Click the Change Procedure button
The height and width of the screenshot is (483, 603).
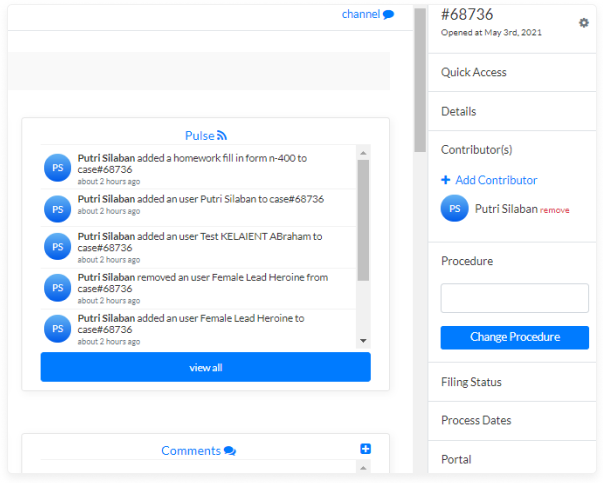coord(514,337)
